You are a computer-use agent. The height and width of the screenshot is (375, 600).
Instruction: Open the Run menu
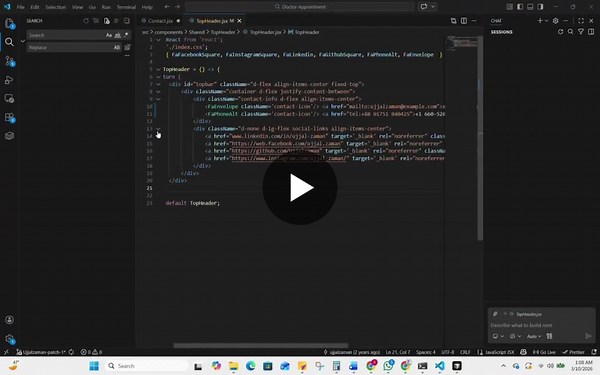(106, 7)
